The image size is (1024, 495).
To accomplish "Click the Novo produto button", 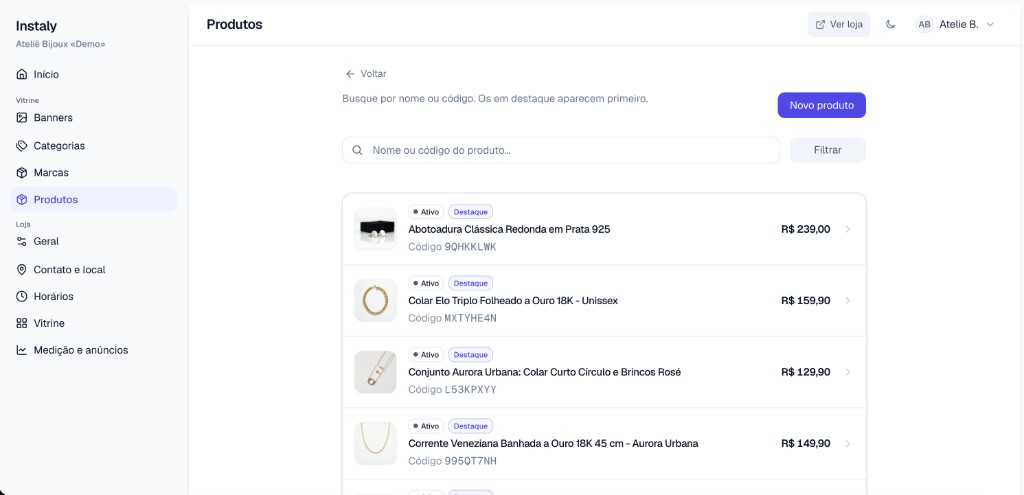I will [822, 105].
